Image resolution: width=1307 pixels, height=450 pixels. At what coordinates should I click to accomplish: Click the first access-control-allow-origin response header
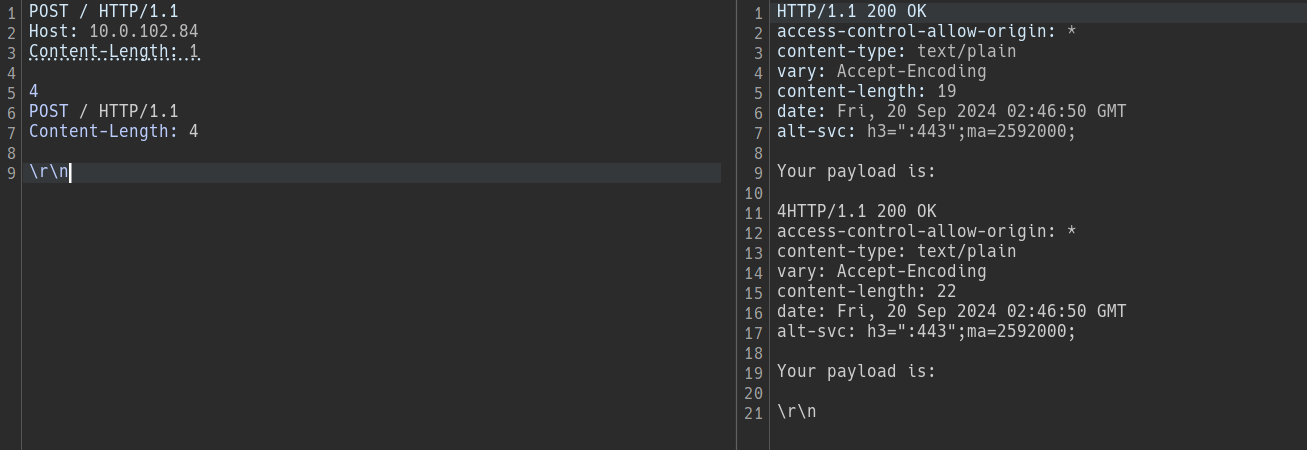coord(927,32)
